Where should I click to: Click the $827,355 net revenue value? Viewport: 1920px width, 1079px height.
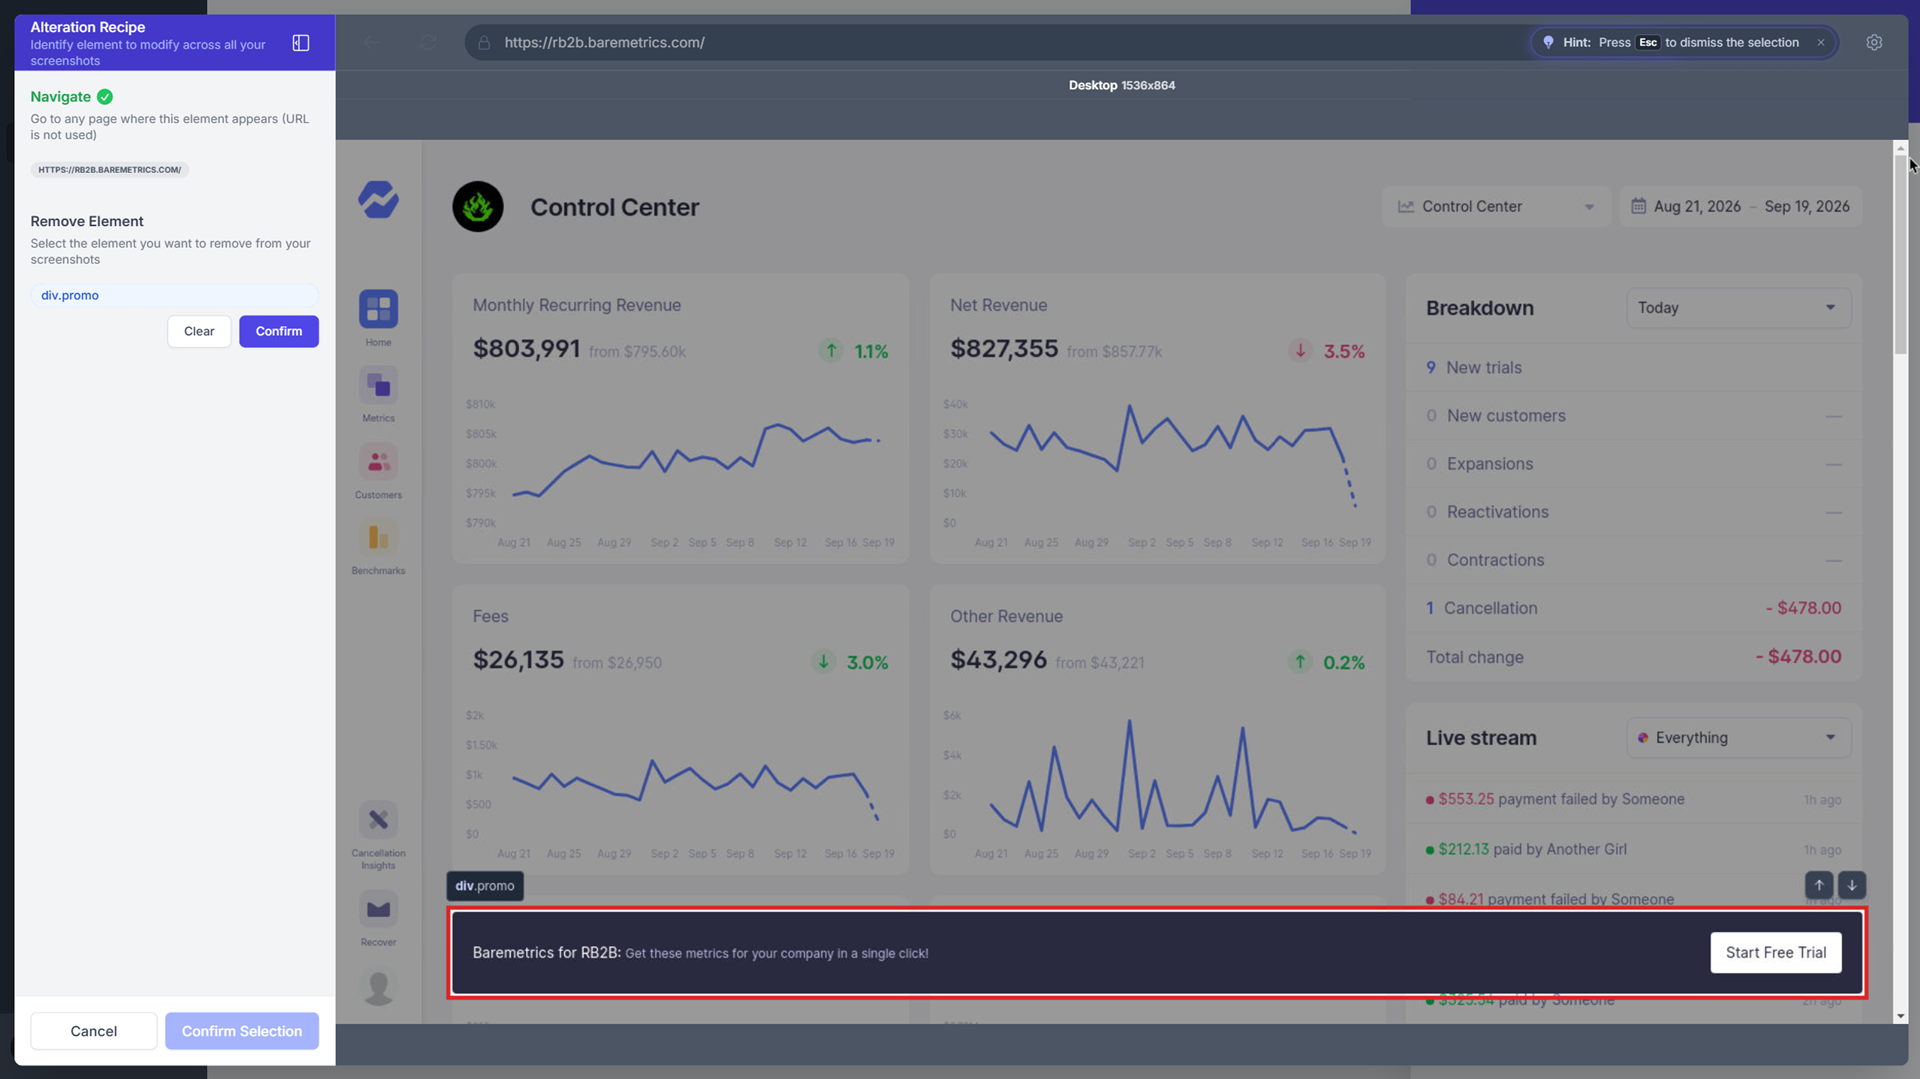click(1004, 349)
